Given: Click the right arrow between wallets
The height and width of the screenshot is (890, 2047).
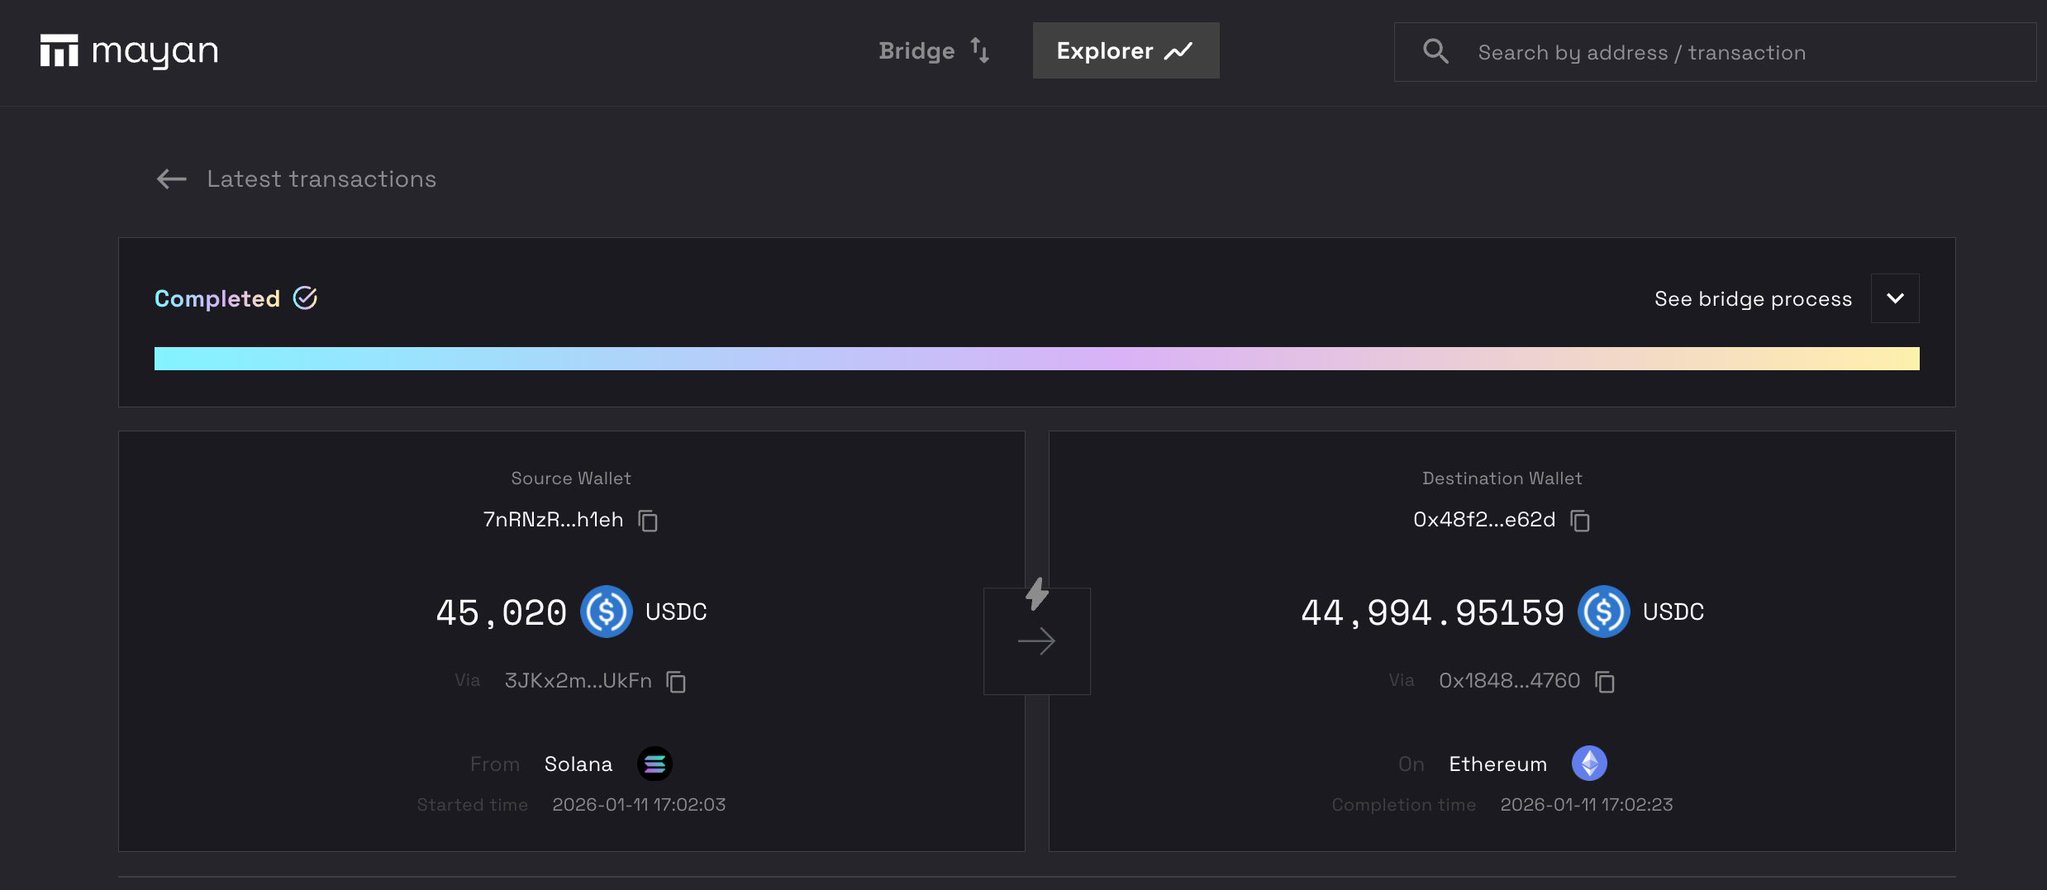Looking at the screenshot, I should tap(1037, 641).
